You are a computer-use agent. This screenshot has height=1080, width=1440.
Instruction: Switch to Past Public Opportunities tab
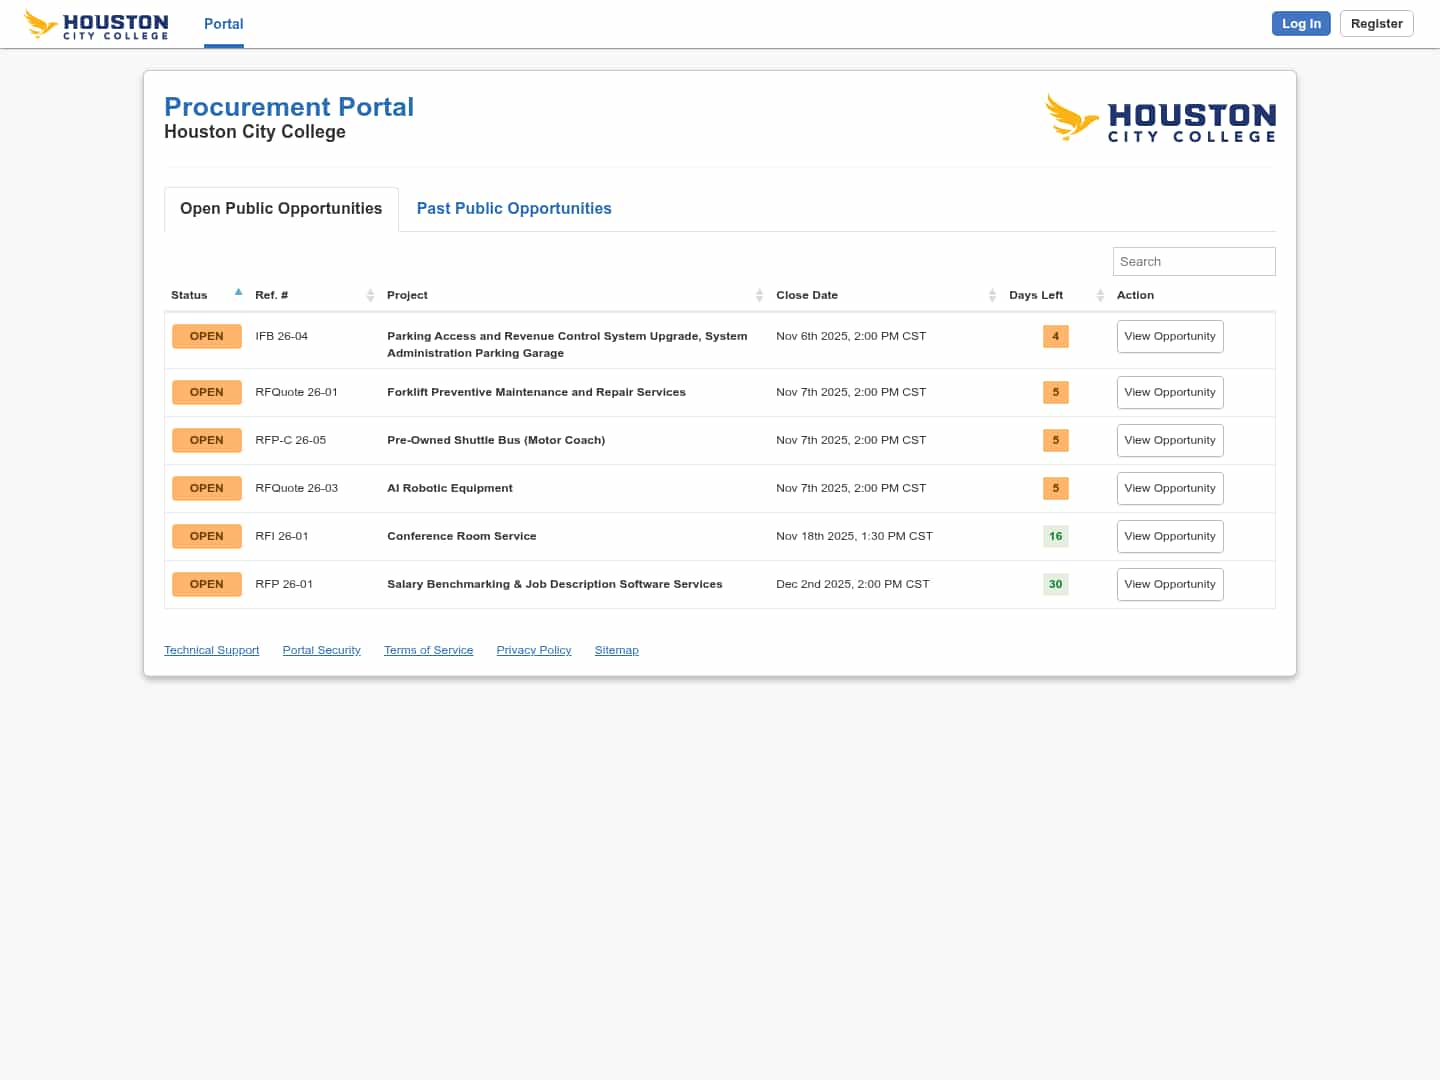coord(514,208)
